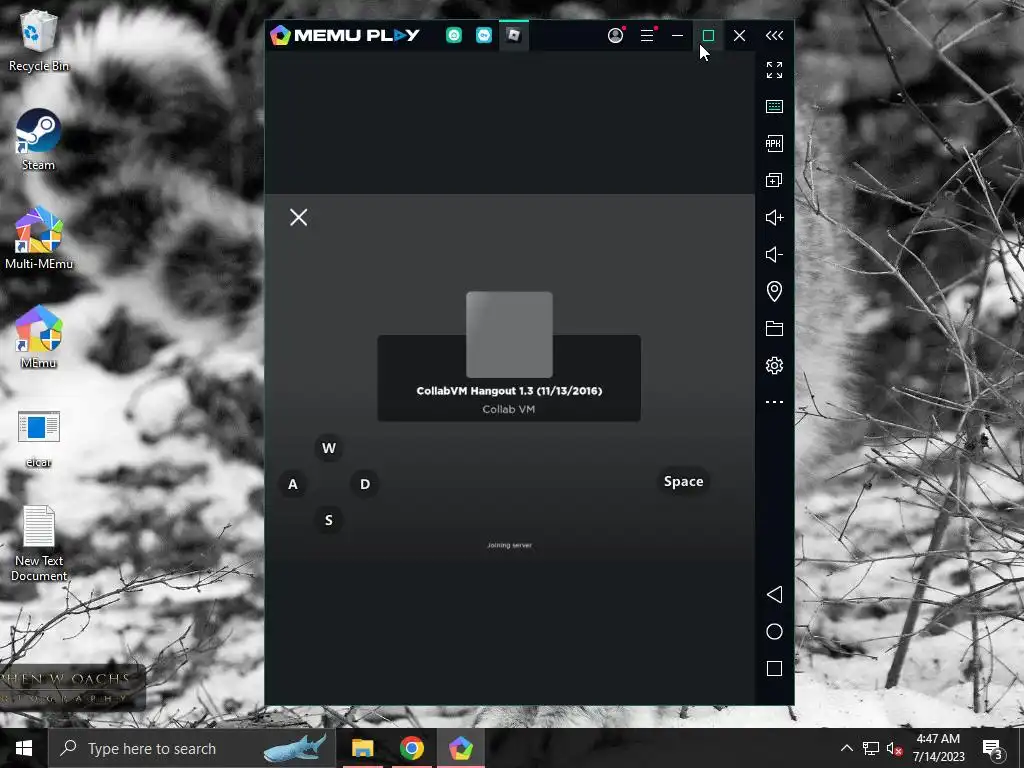
Task: Select the Steam desktop shortcut
Action: click(x=39, y=139)
